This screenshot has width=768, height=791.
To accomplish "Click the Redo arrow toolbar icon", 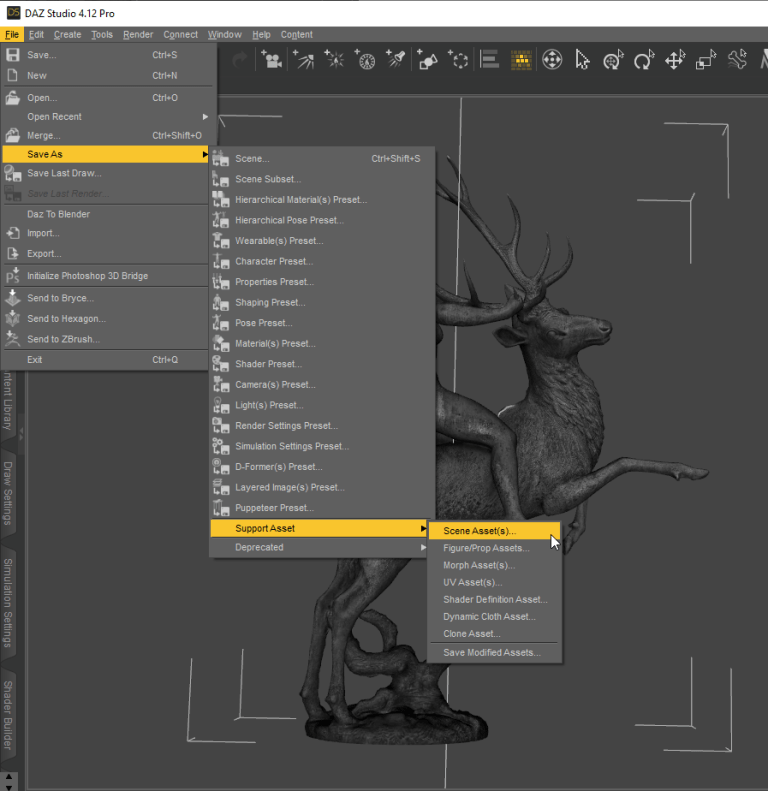I will pos(240,60).
